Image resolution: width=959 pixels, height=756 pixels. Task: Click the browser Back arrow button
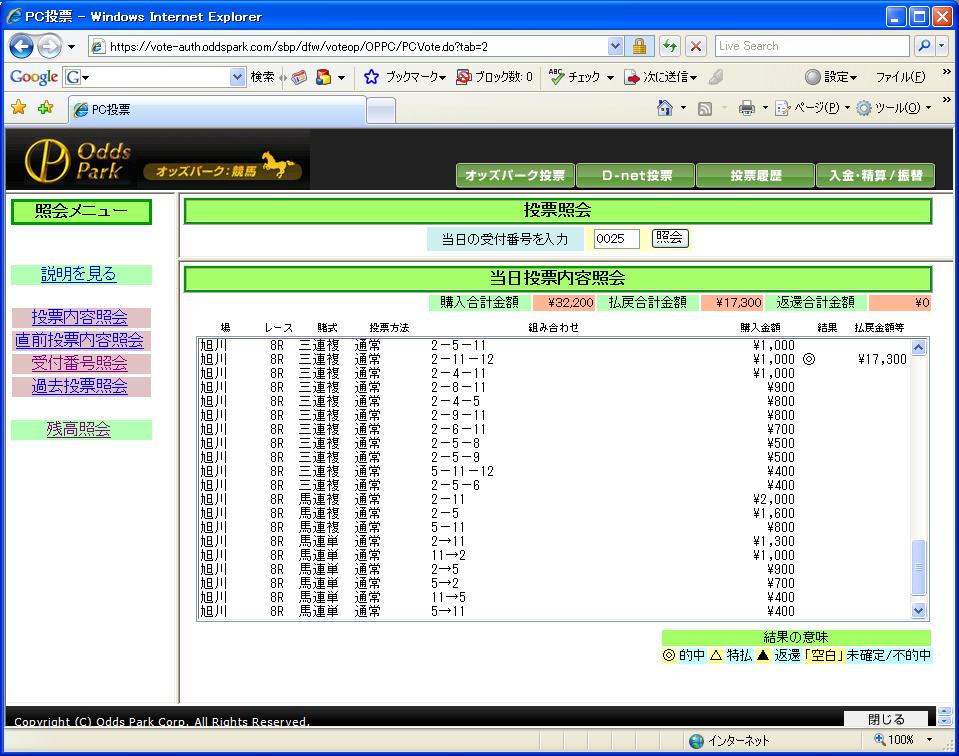point(21,46)
